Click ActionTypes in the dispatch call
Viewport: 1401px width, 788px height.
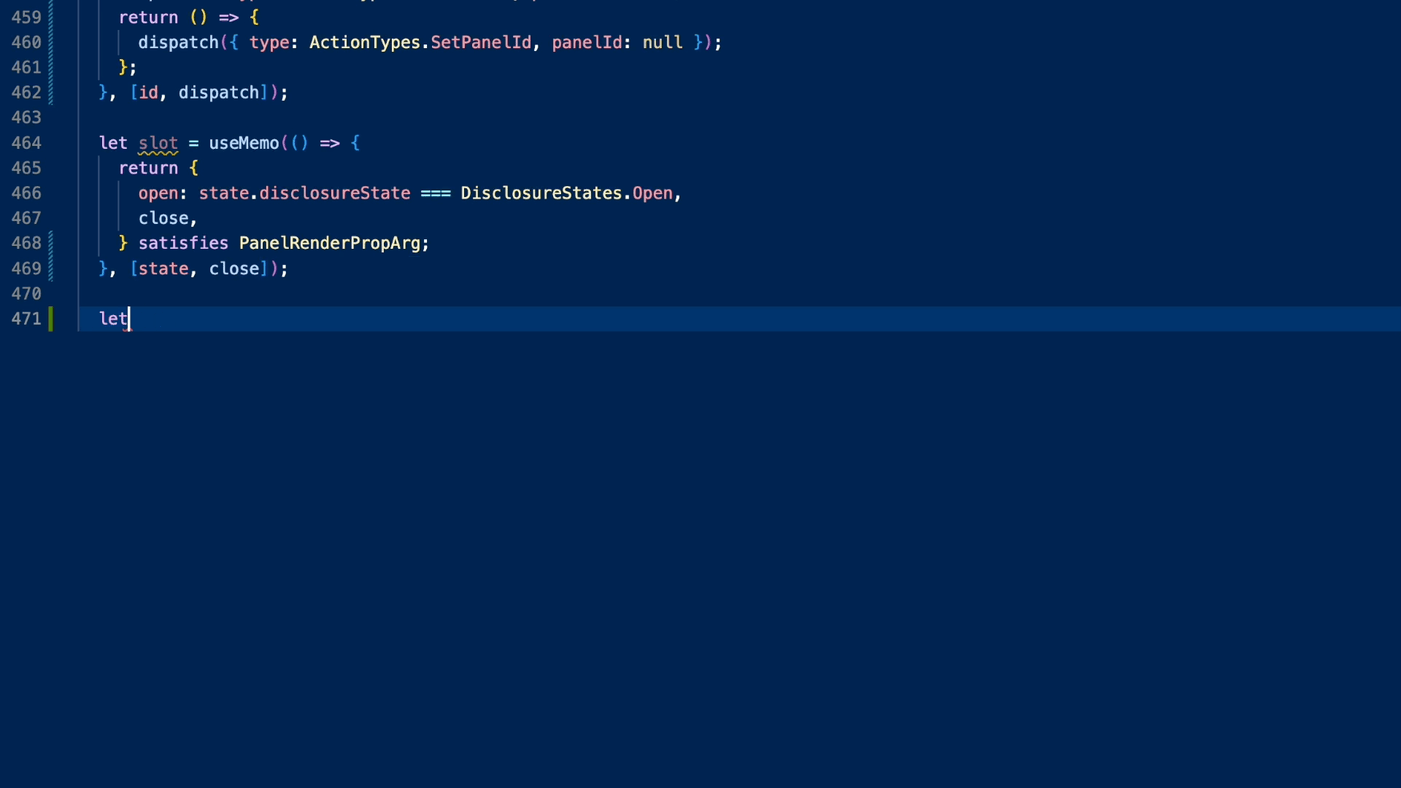pos(364,42)
